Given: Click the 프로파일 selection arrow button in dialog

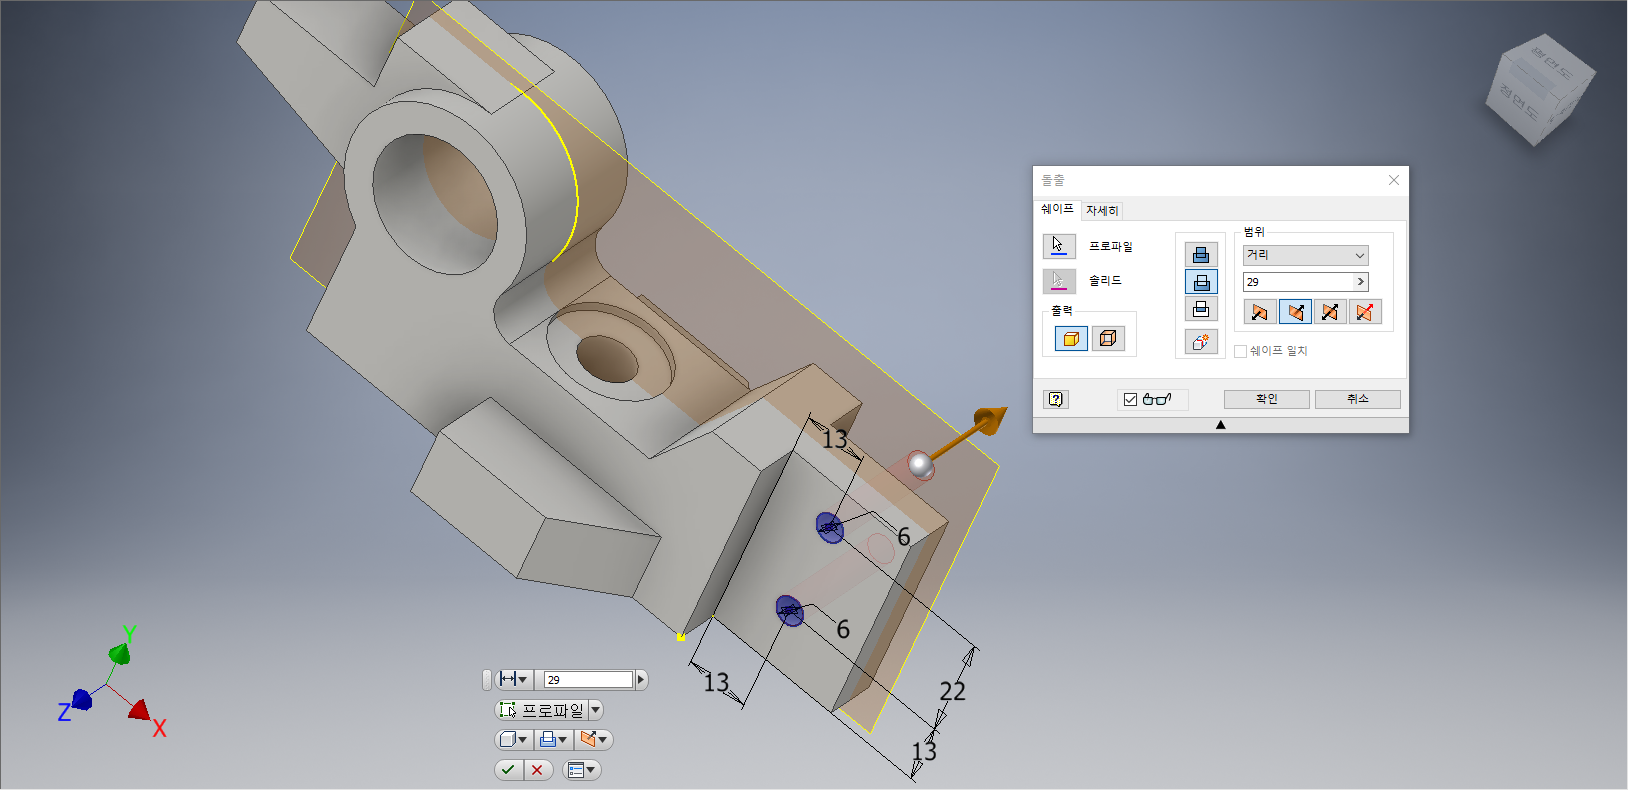Looking at the screenshot, I should (1059, 246).
